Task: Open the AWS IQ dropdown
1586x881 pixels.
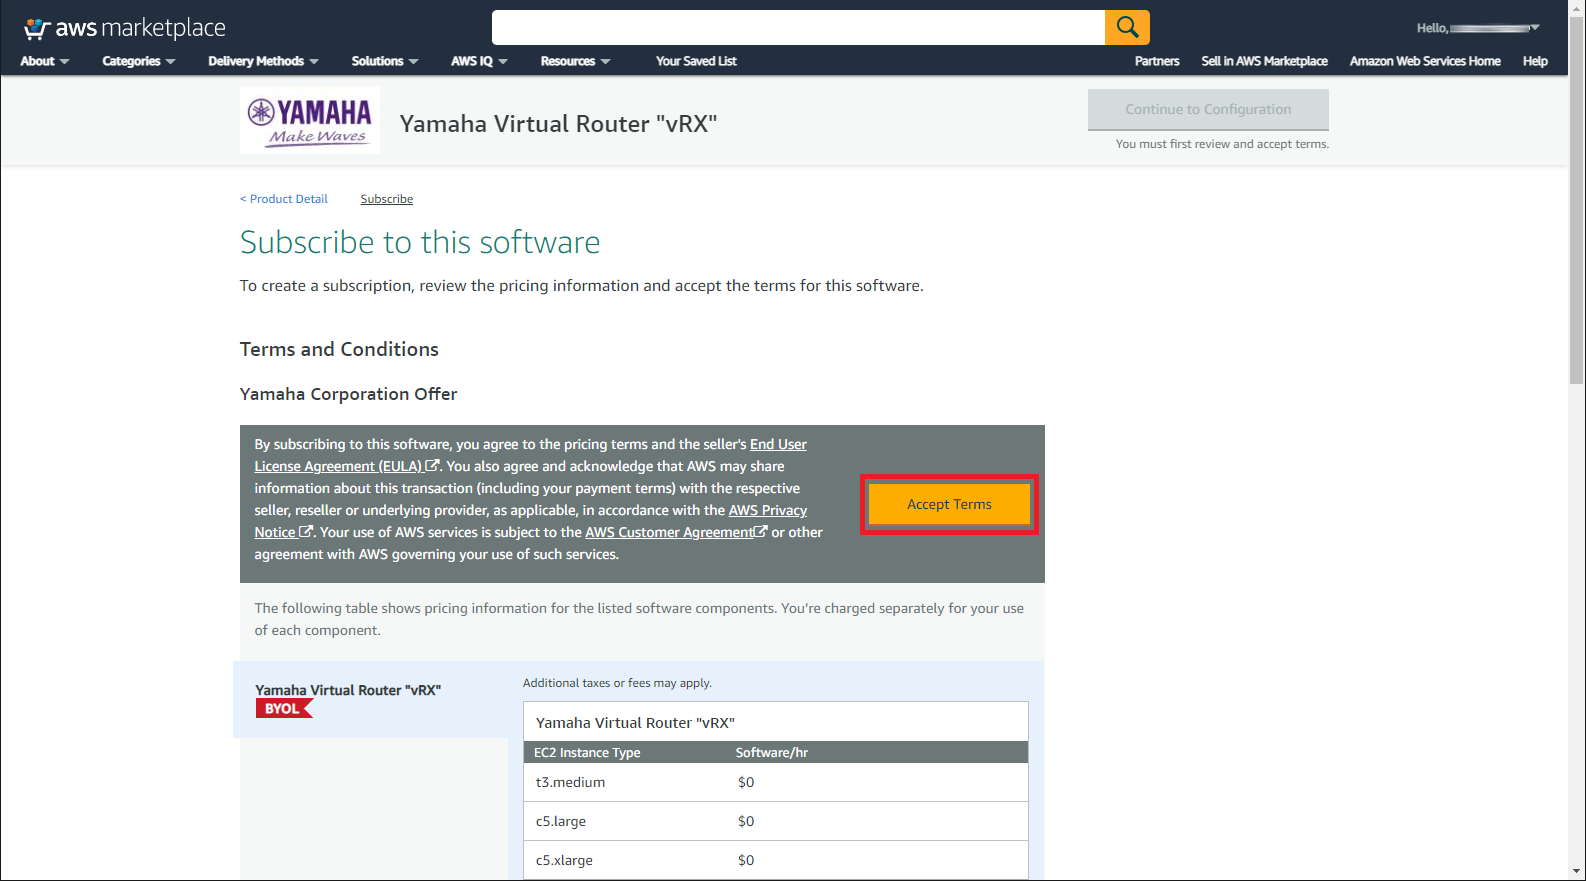Action: pyautogui.click(x=479, y=61)
